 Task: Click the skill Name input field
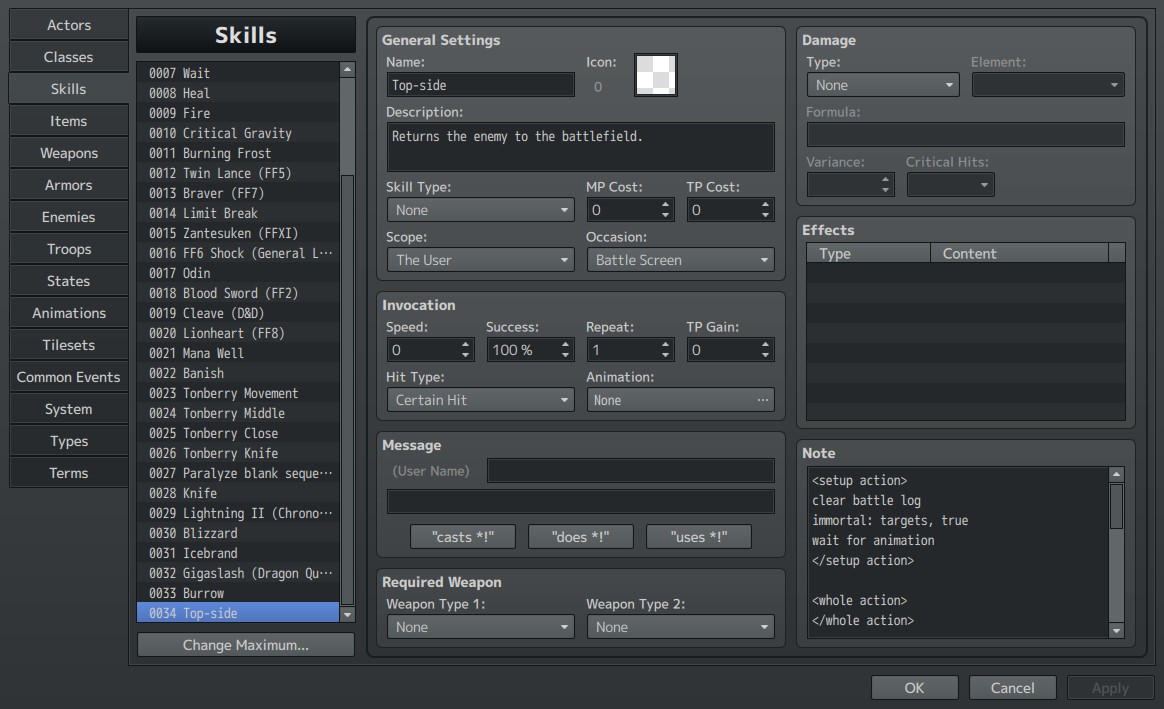point(480,85)
